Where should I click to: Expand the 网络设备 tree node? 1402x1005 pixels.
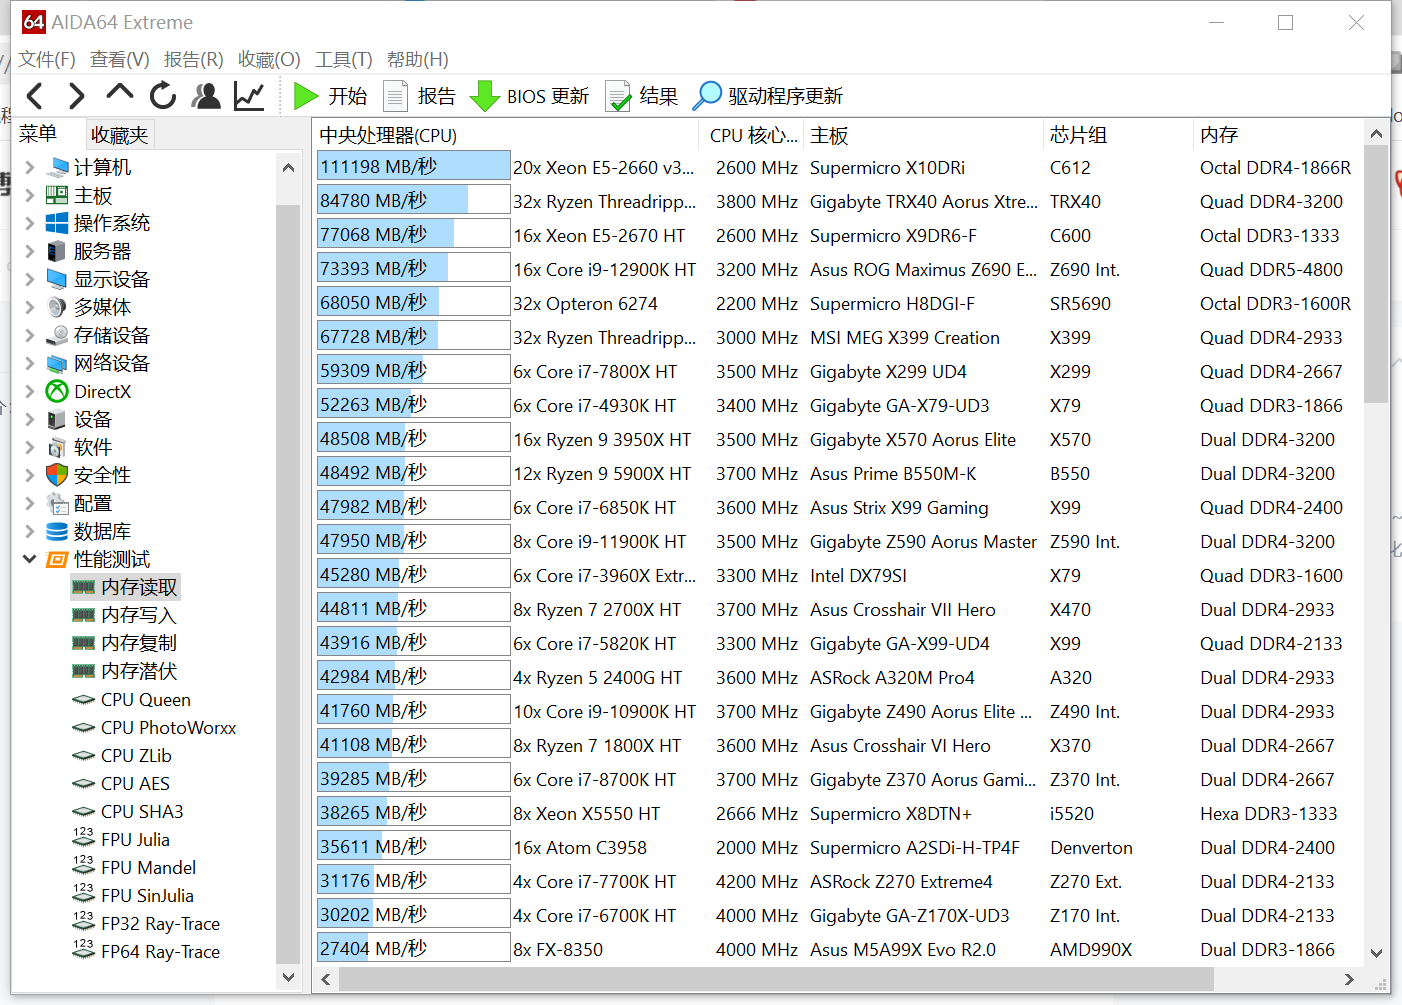(x=29, y=363)
